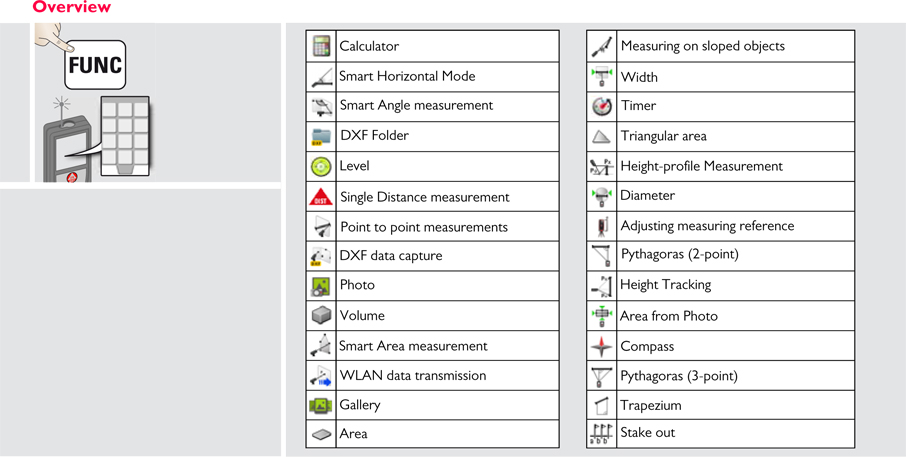Select the Pythagoras (3-point) label
906x457 pixels.
tap(679, 376)
